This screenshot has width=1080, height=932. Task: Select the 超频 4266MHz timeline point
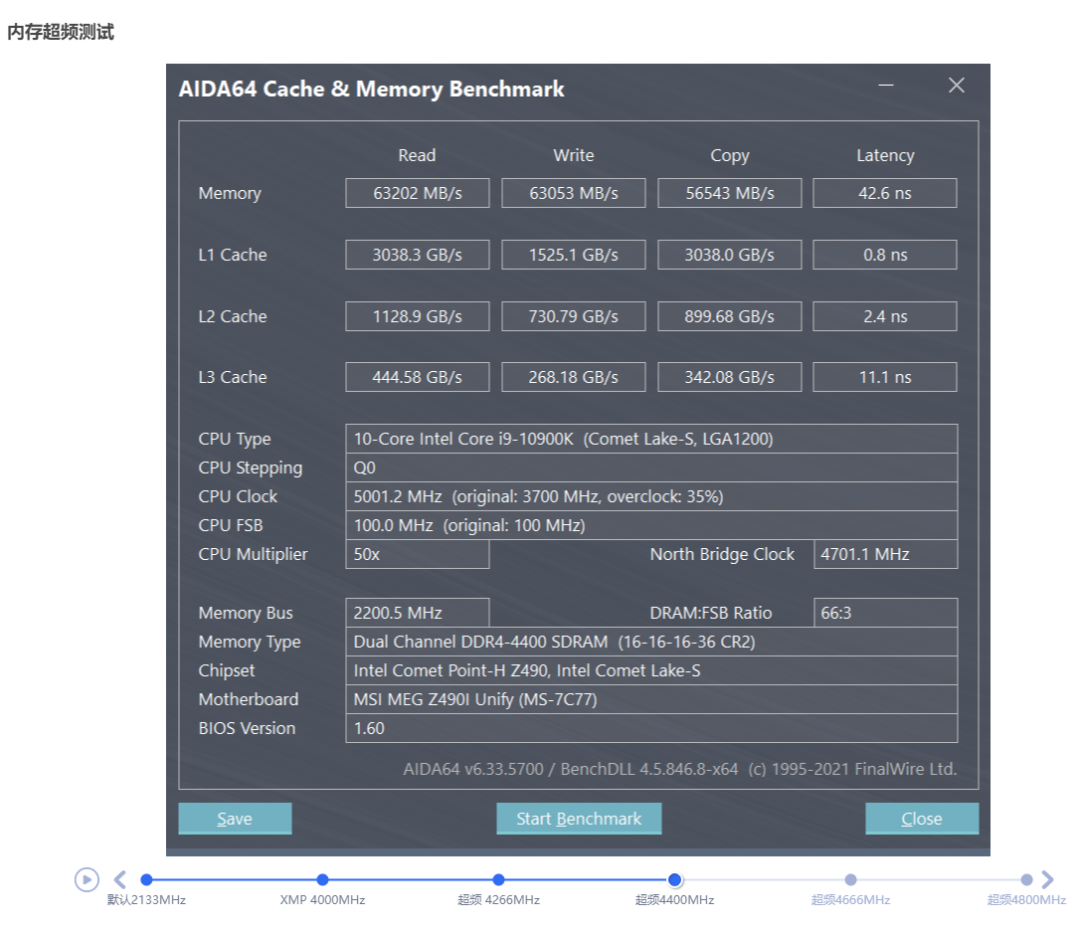coord(499,880)
